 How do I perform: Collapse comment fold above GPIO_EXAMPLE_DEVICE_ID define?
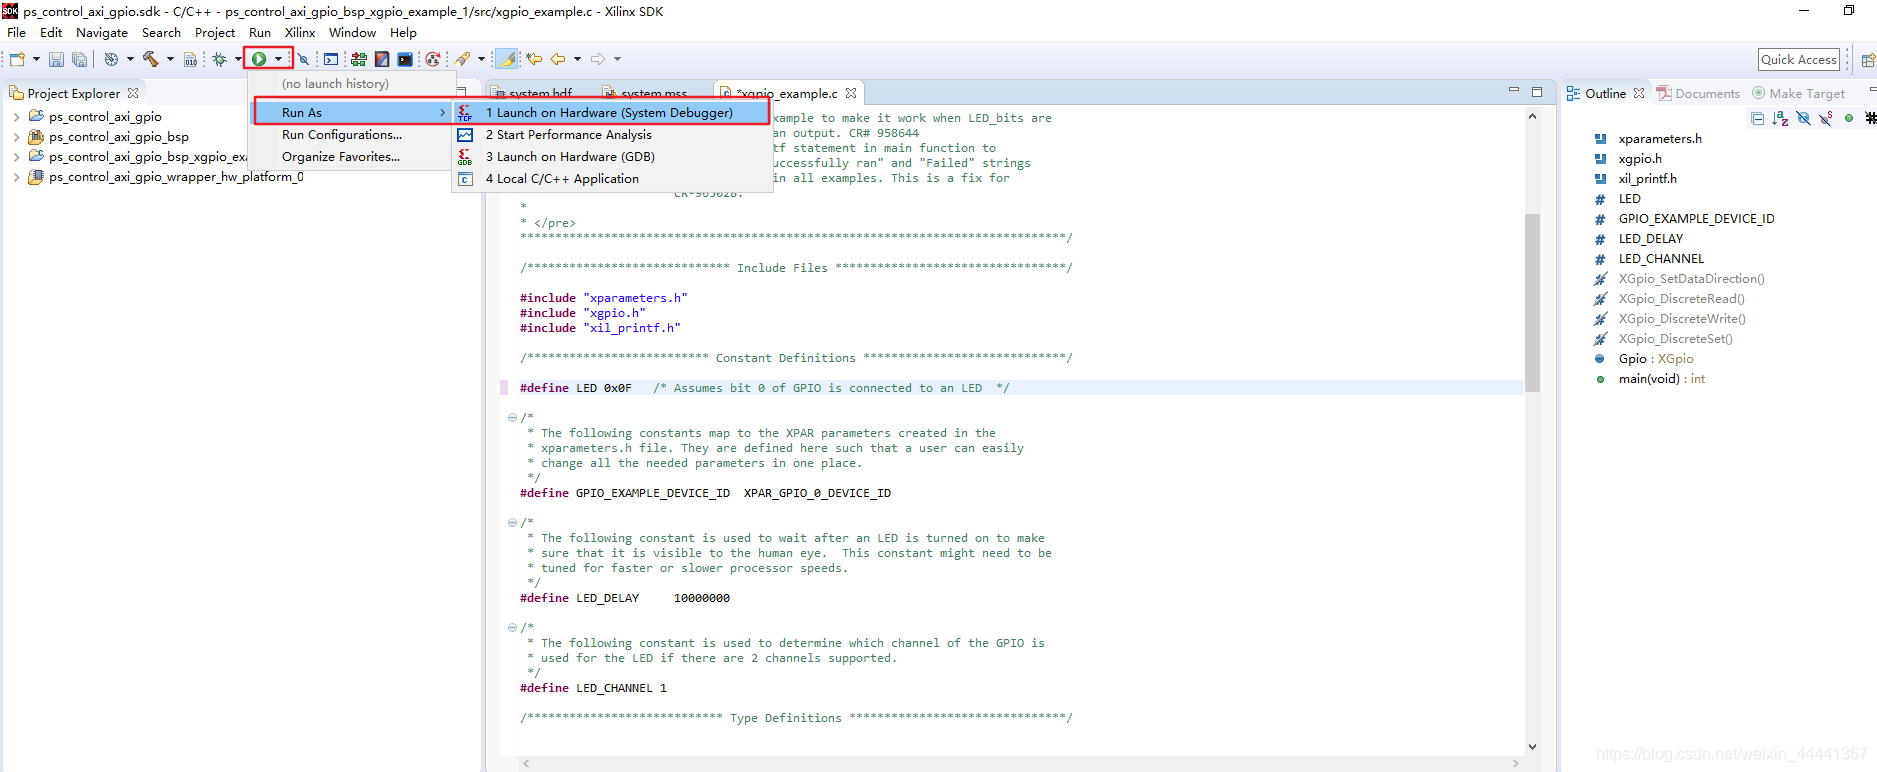point(512,418)
